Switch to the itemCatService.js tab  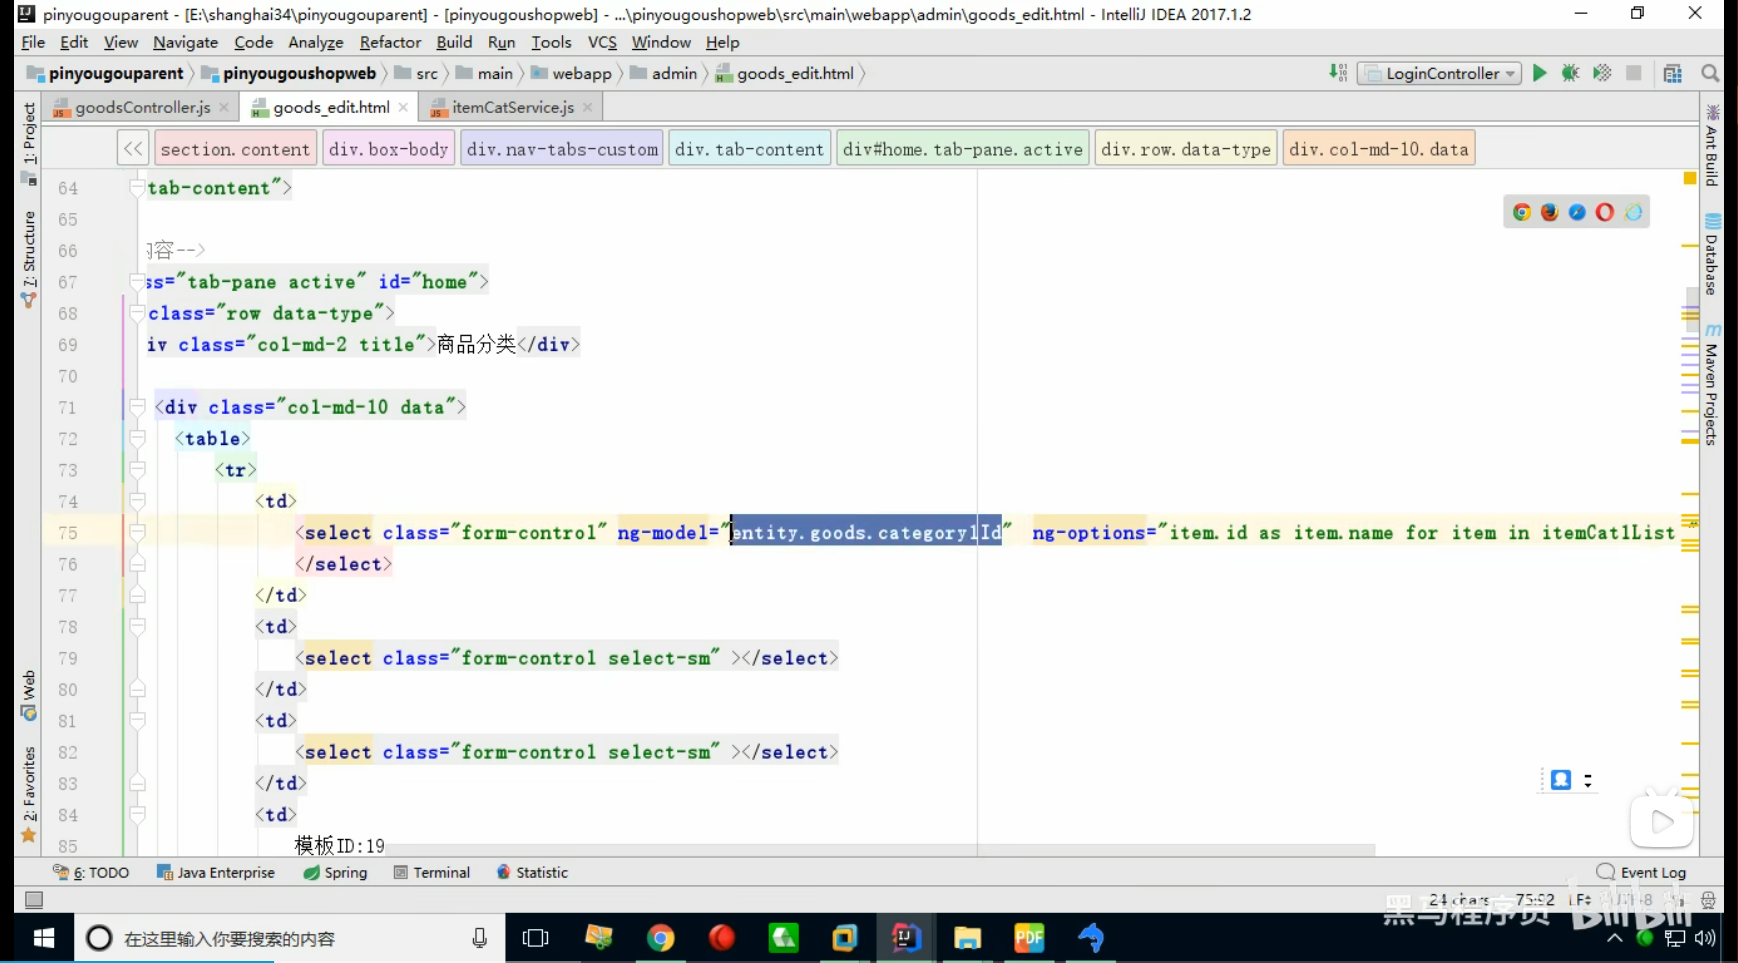[x=511, y=107]
